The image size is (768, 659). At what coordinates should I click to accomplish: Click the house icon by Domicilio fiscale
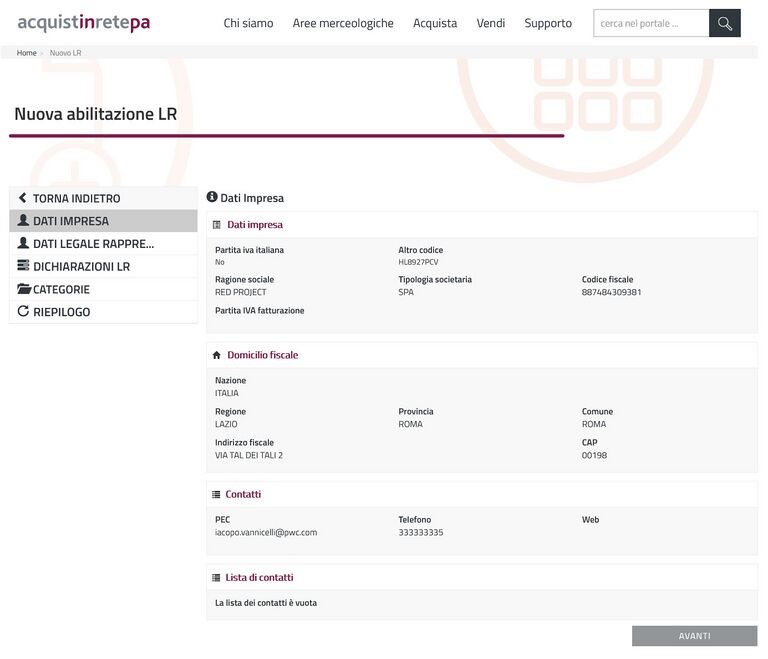coord(216,355)
